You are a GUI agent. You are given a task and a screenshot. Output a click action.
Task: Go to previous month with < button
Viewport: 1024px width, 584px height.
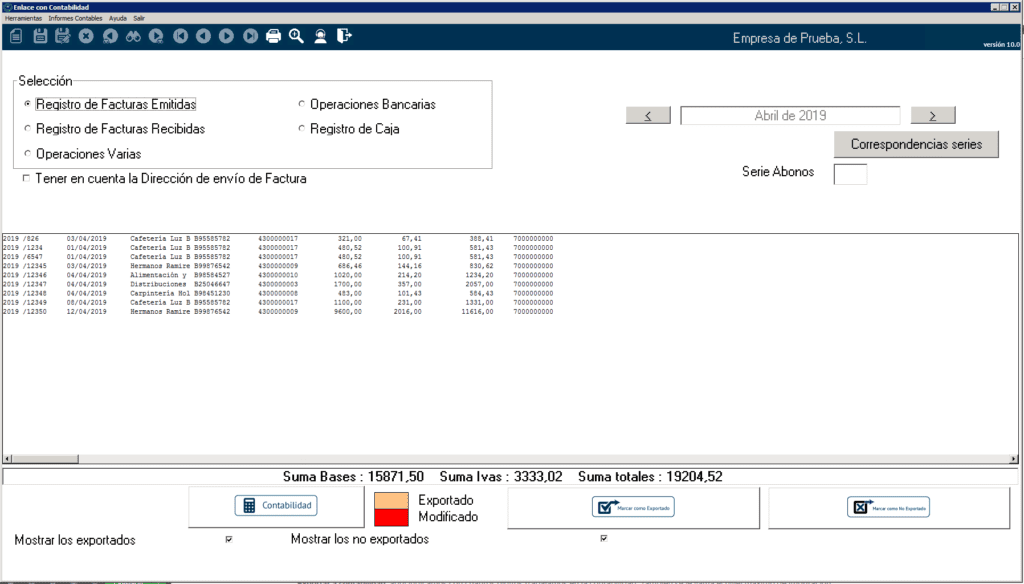(648, 115)
